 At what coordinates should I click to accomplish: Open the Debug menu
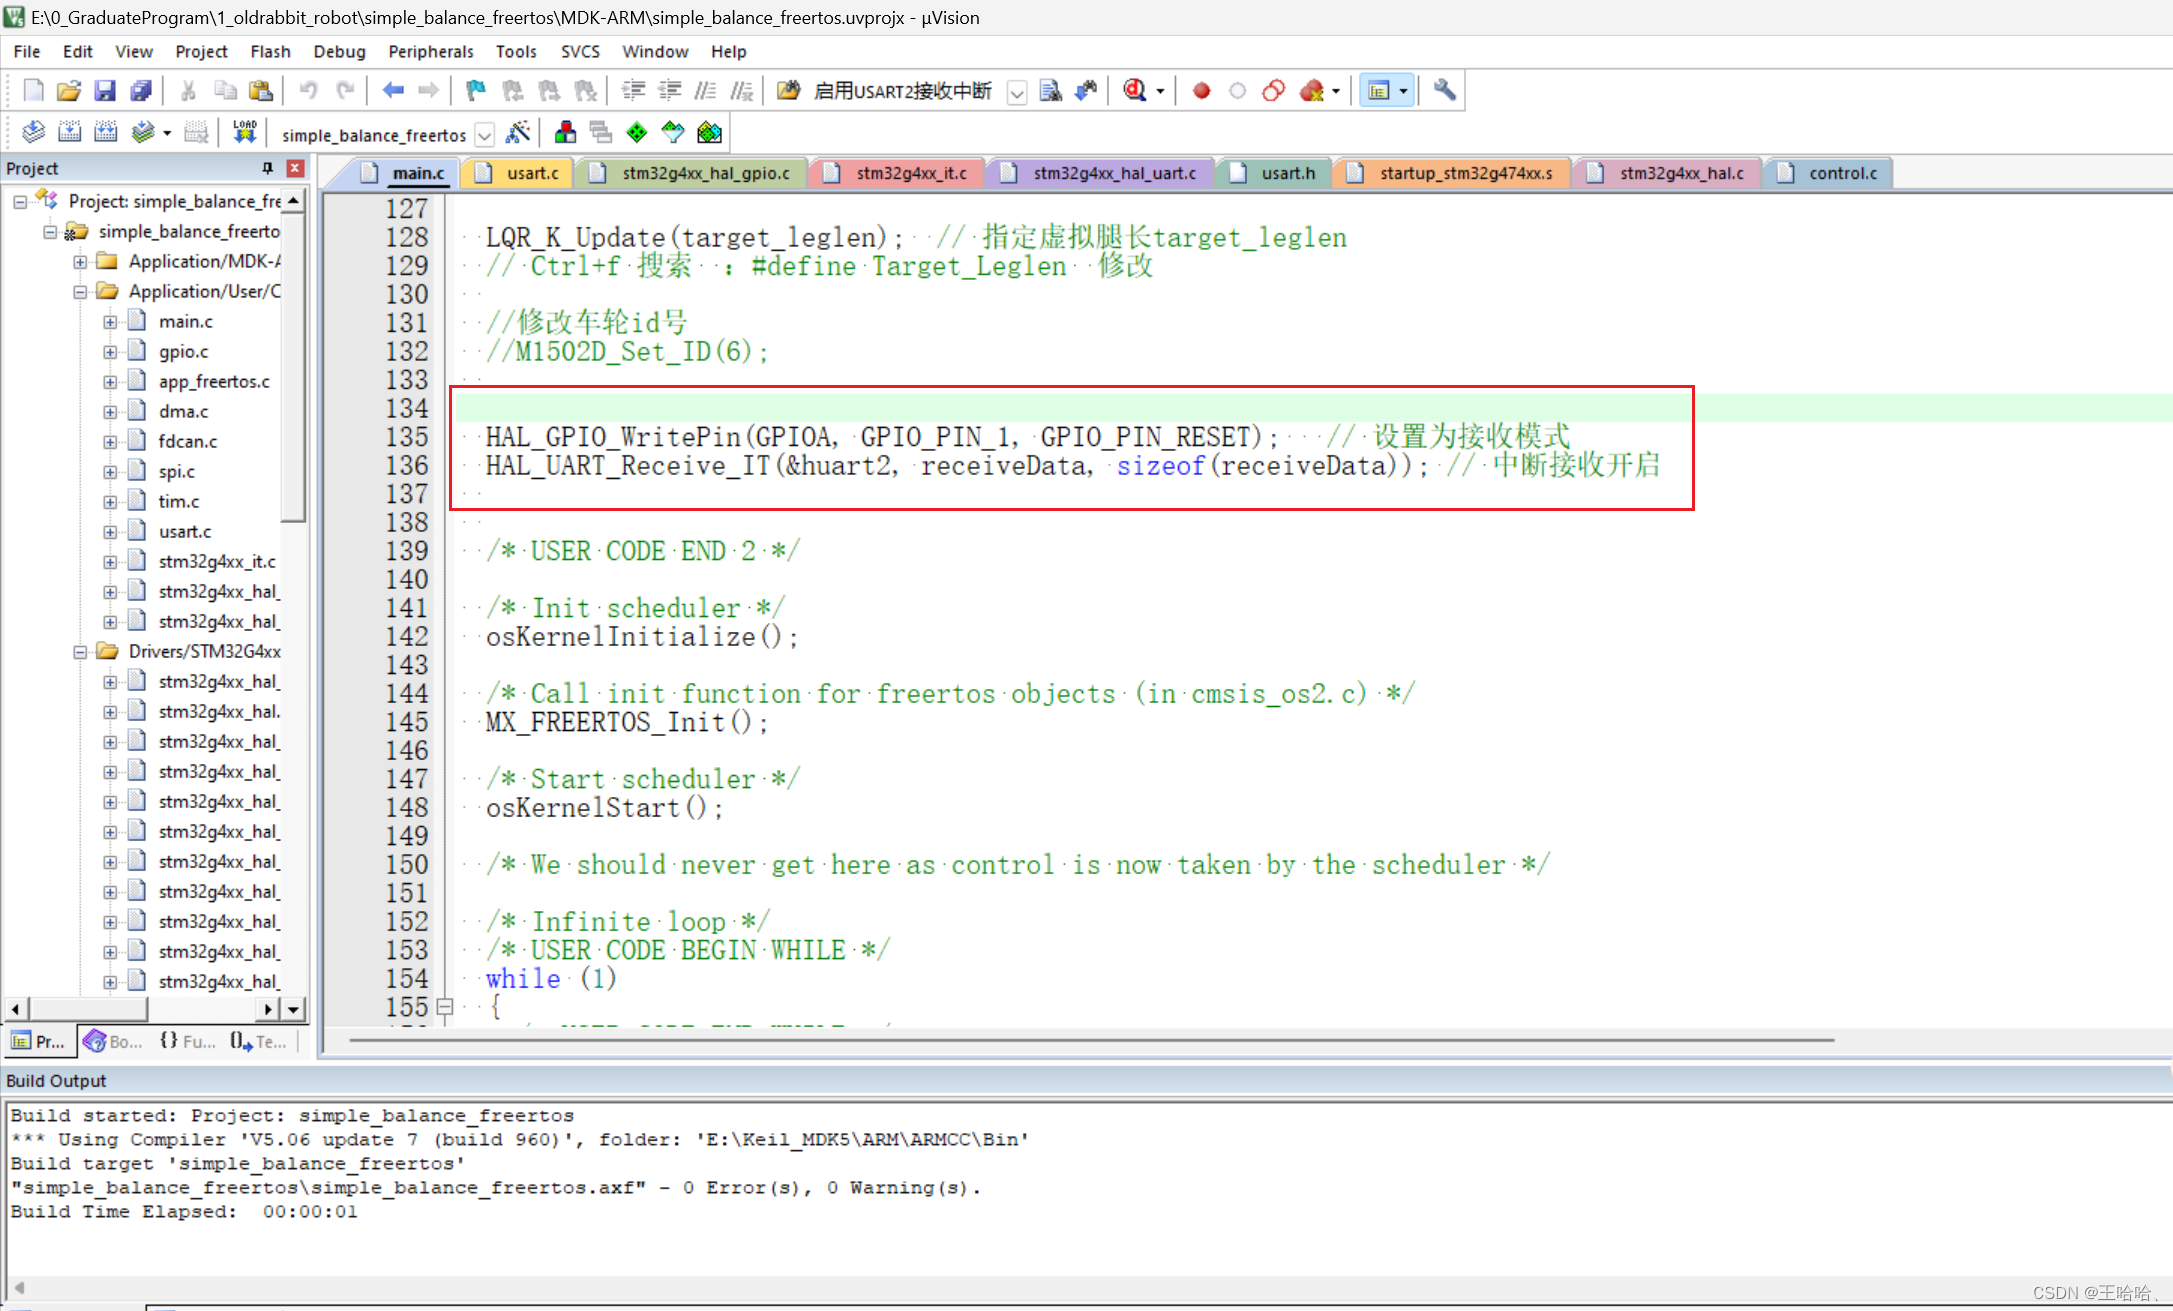[x=339, y=52]
